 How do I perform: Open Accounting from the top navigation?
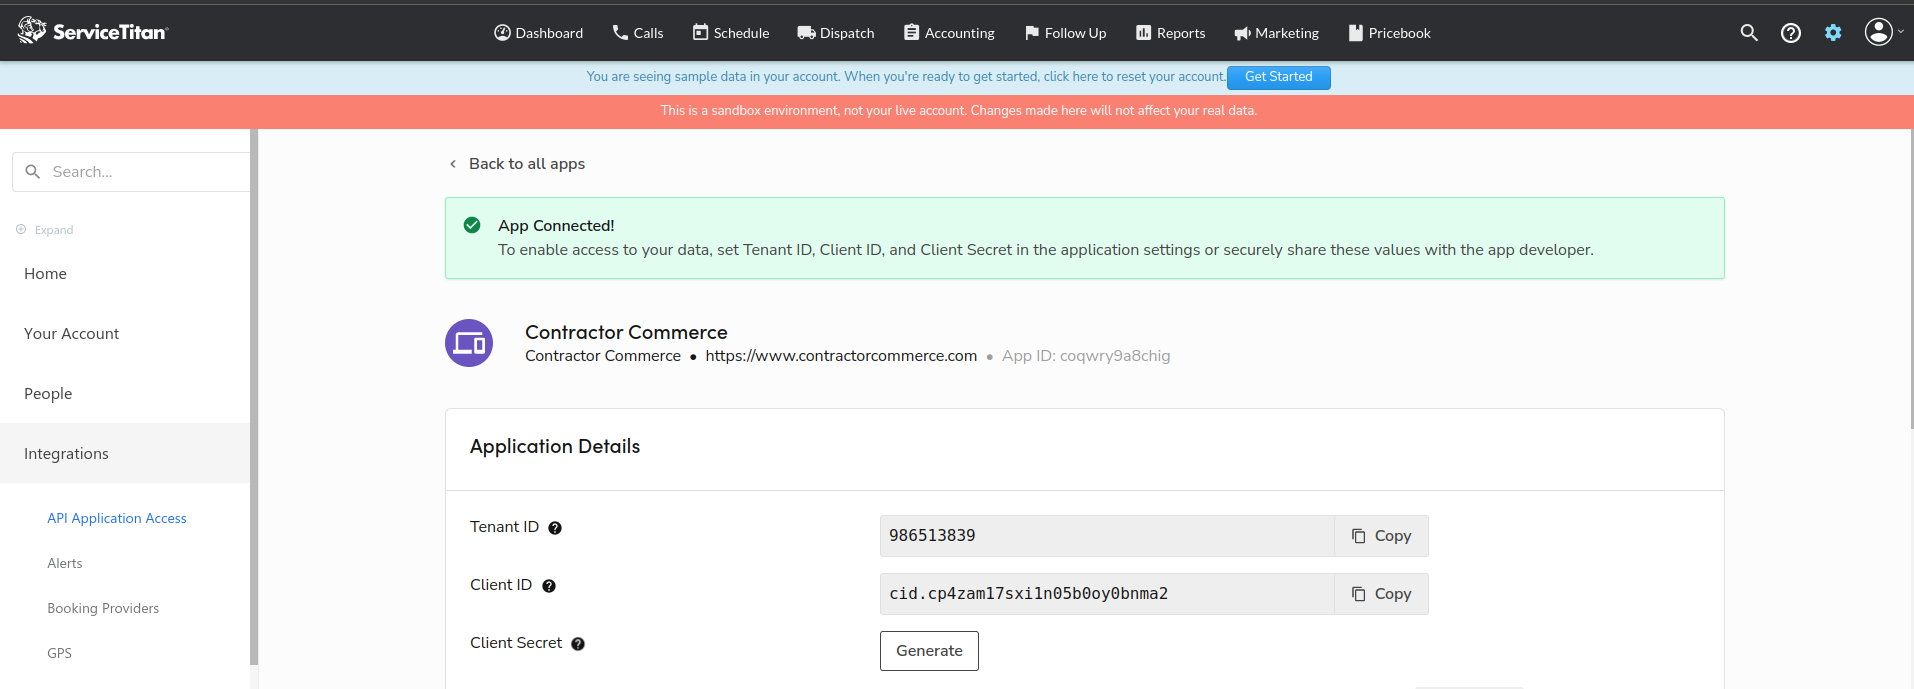point(949,33)
